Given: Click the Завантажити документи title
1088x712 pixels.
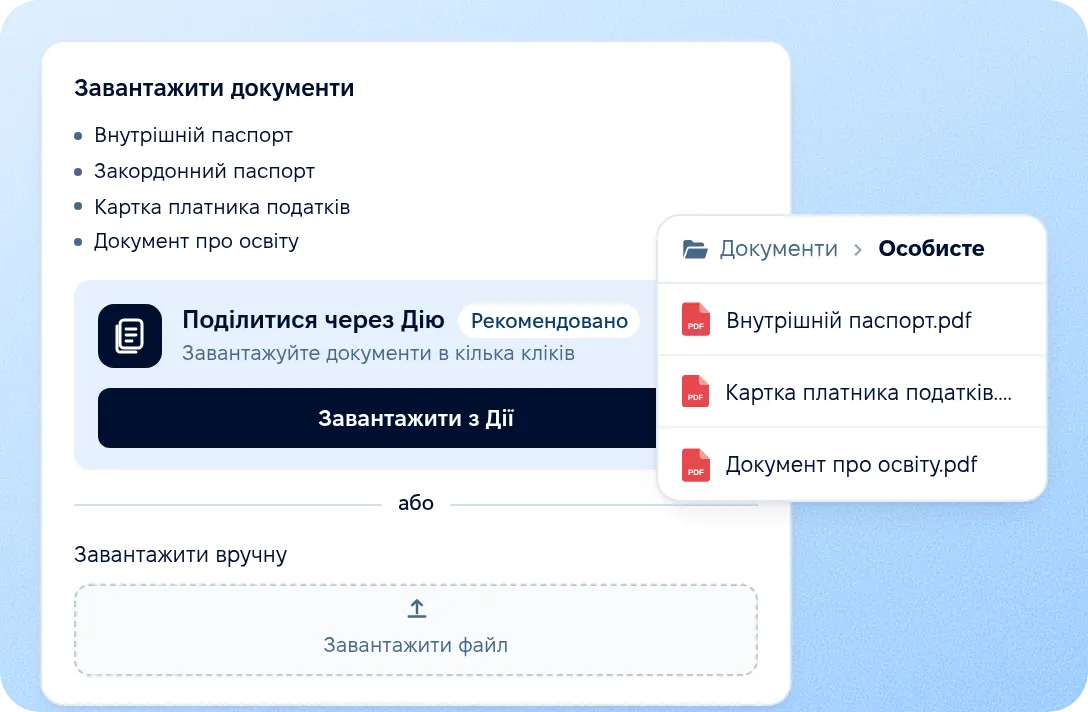Looking at the screenshot, I should 214,88.
